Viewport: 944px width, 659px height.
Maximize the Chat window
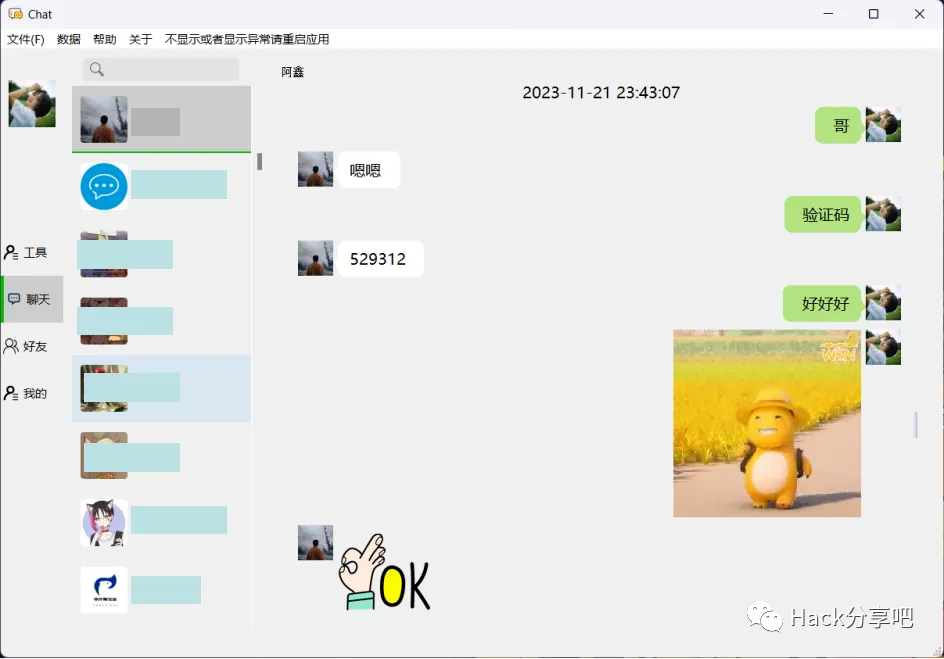874,14
